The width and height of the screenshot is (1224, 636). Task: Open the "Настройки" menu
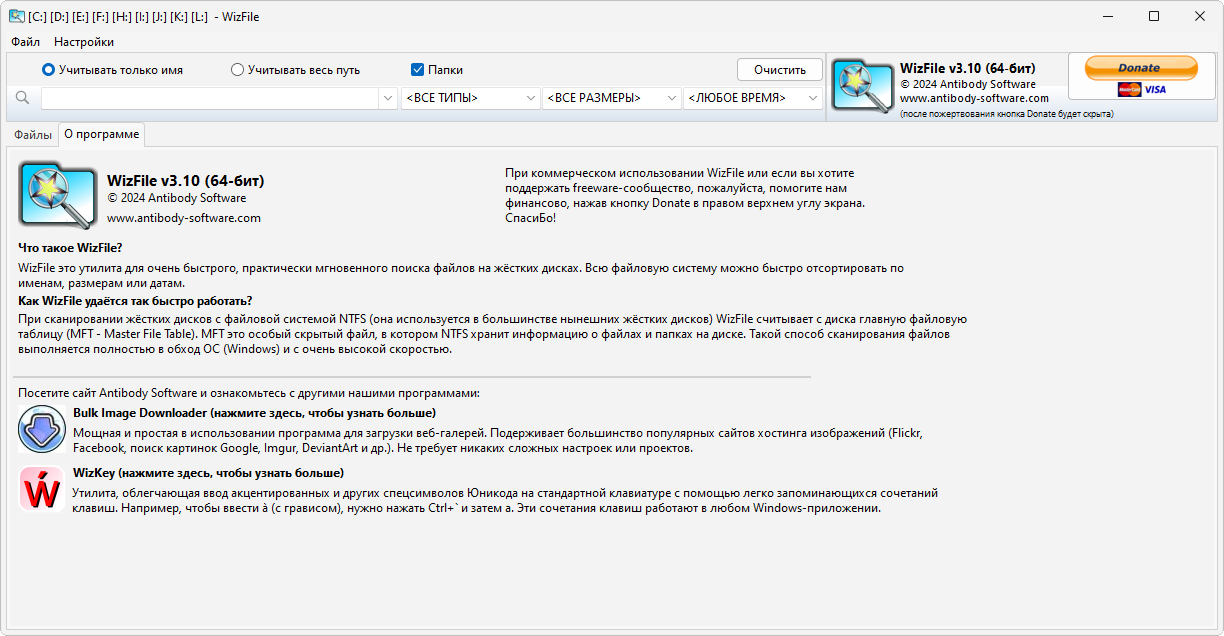tap(84, 42)
